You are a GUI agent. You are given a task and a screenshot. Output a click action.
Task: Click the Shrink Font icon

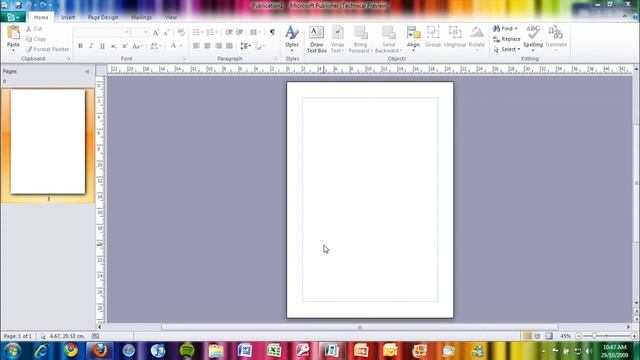point(166,33)
